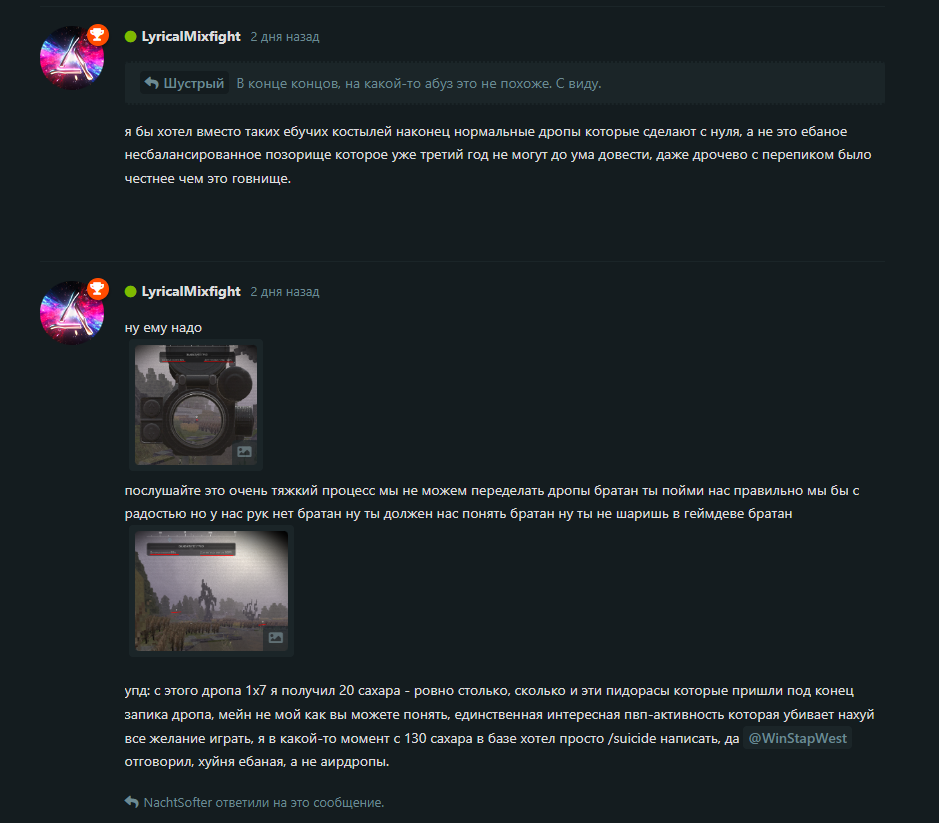Click image icon on landscape screenshot thumbnail
This screenshot has width=939, height=823.
point(275,637)
